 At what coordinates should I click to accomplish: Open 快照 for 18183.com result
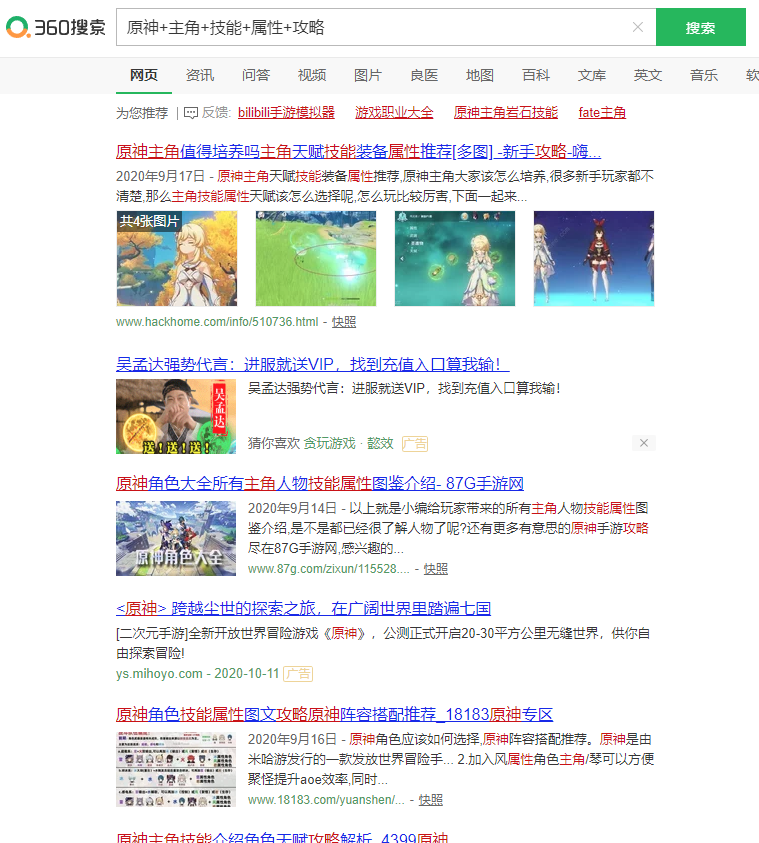coord(431,800)
